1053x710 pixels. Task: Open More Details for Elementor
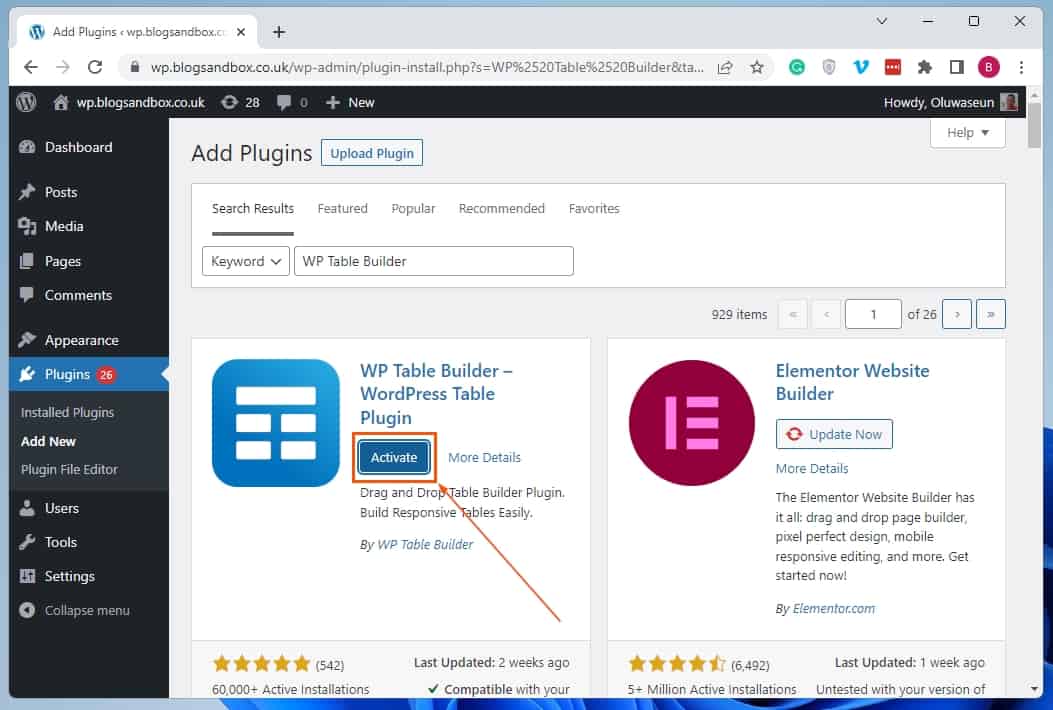pos(812,469)
